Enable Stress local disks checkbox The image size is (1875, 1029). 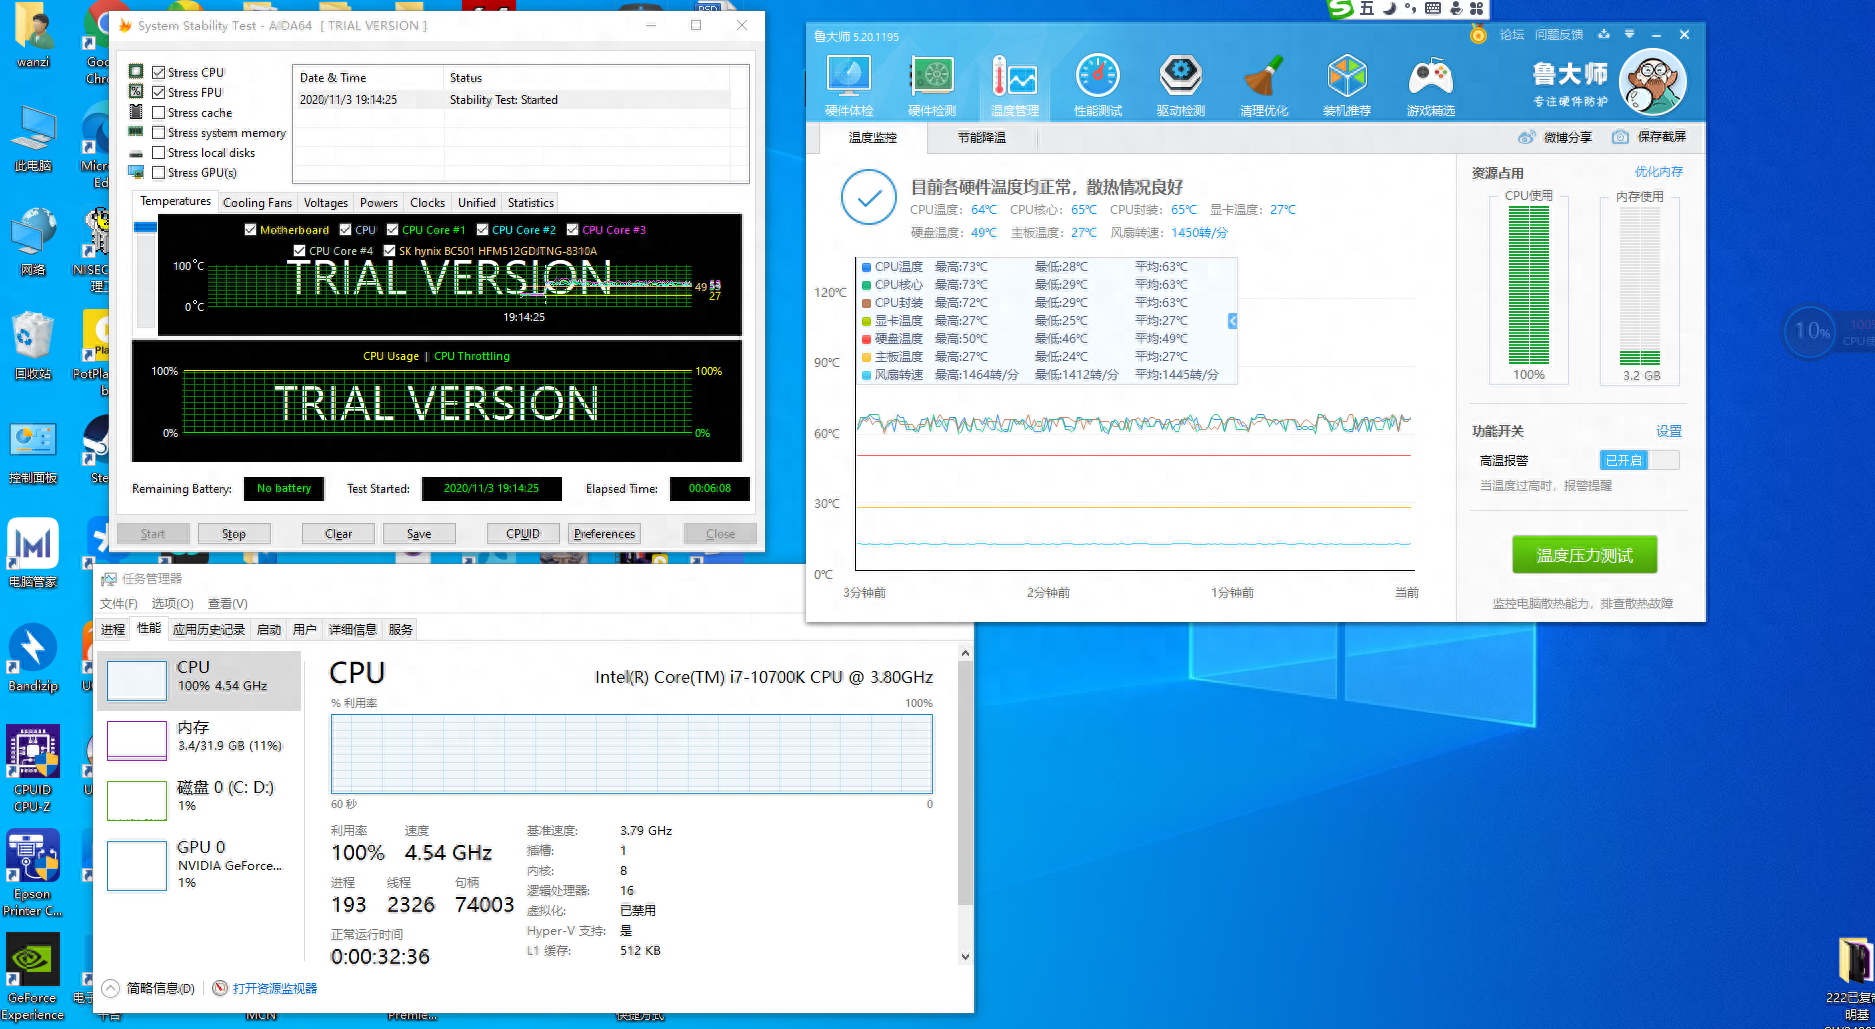(x=158, y=152)
